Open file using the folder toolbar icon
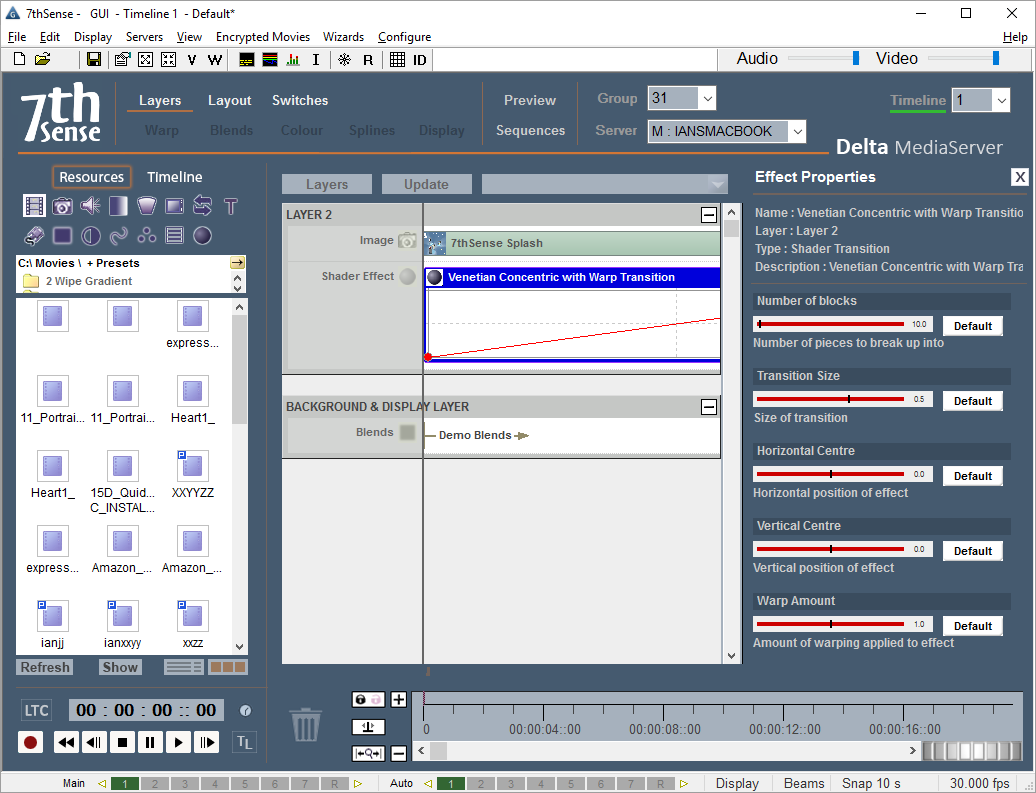Screen dimensions: 1036x793 pyautogui.click(x=42, y=59)
